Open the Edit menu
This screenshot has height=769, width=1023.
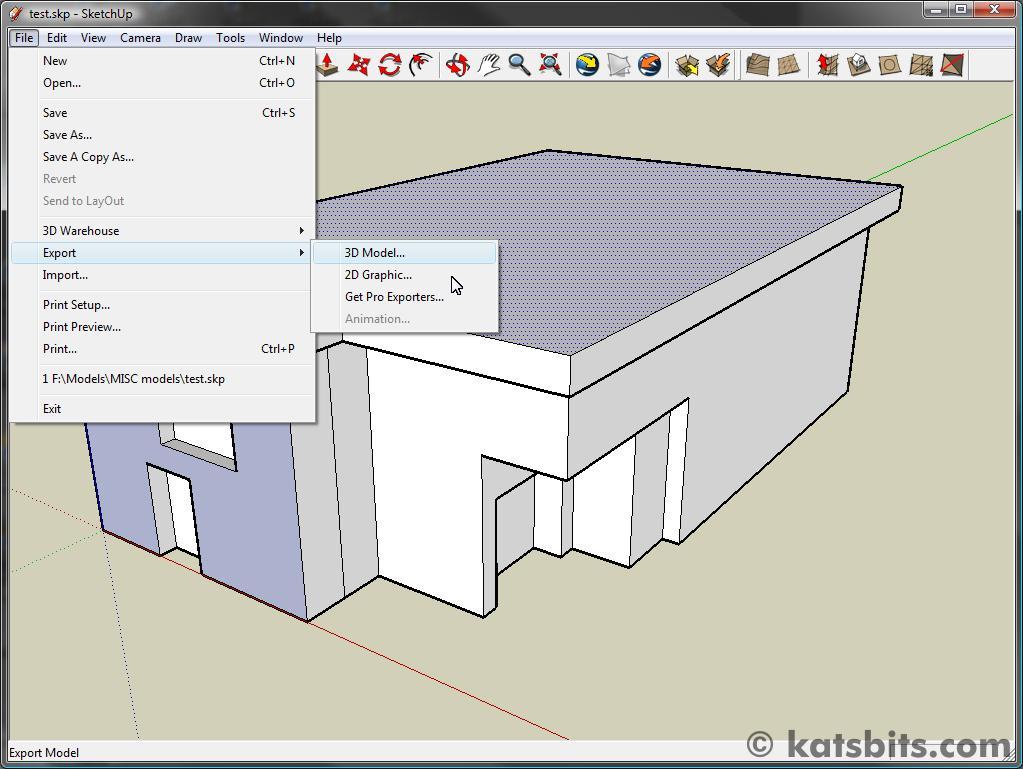click(57, 38)
